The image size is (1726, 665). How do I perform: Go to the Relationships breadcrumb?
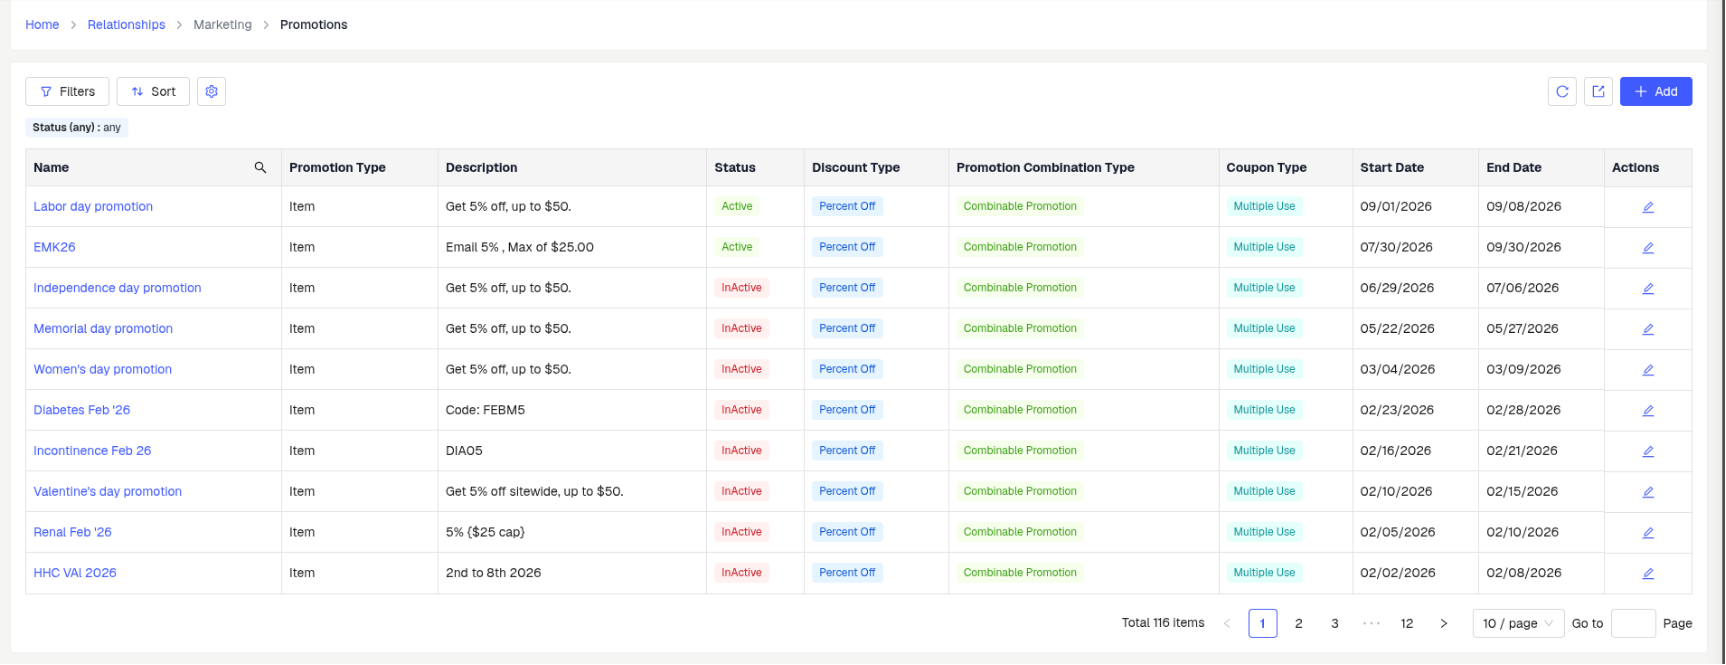pyautogui.click(x=126, y=25)
